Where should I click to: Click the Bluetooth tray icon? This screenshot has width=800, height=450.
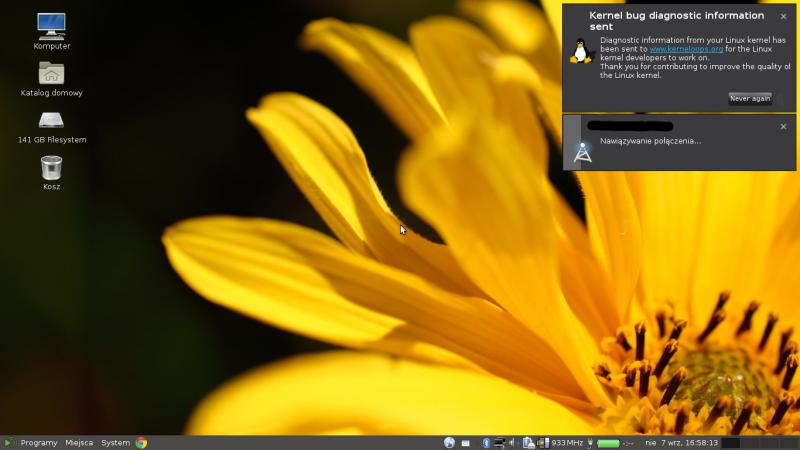[x=486, y=443]
